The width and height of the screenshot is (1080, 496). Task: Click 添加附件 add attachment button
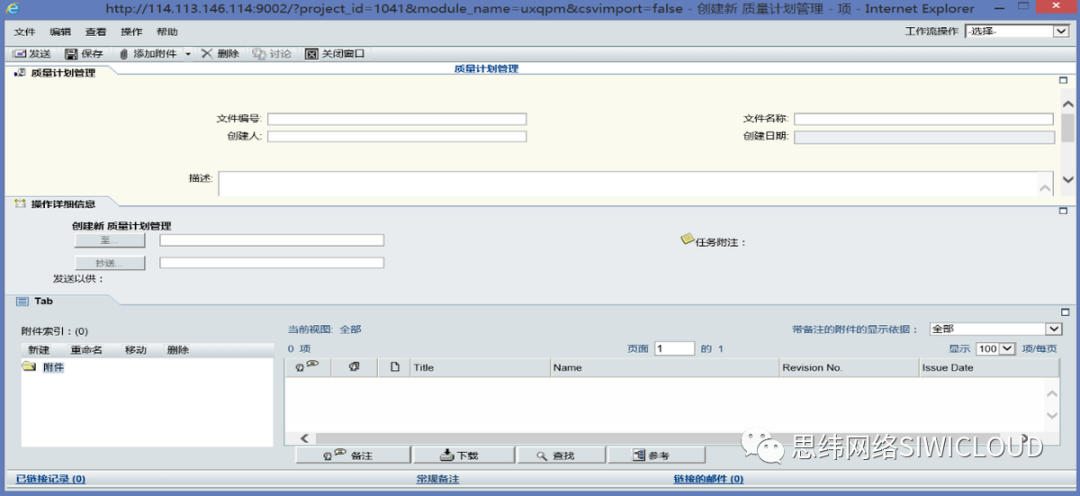click(x=147, y=54)
